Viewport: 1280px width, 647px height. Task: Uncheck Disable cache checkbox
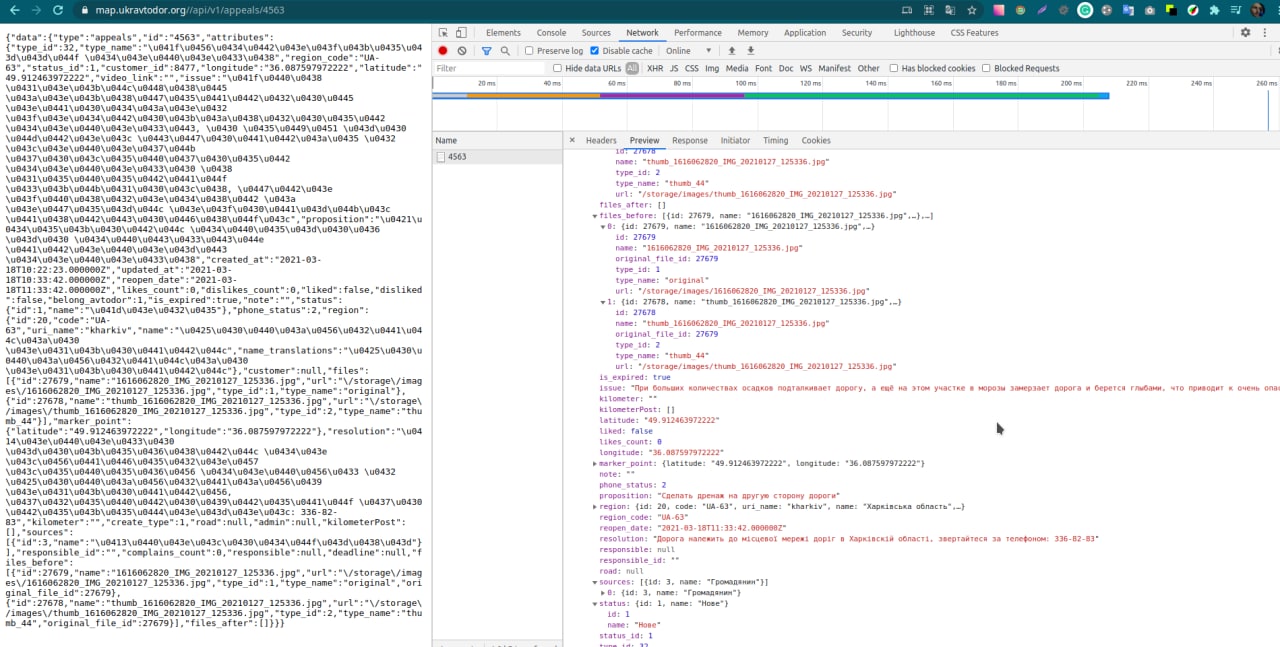595,51
